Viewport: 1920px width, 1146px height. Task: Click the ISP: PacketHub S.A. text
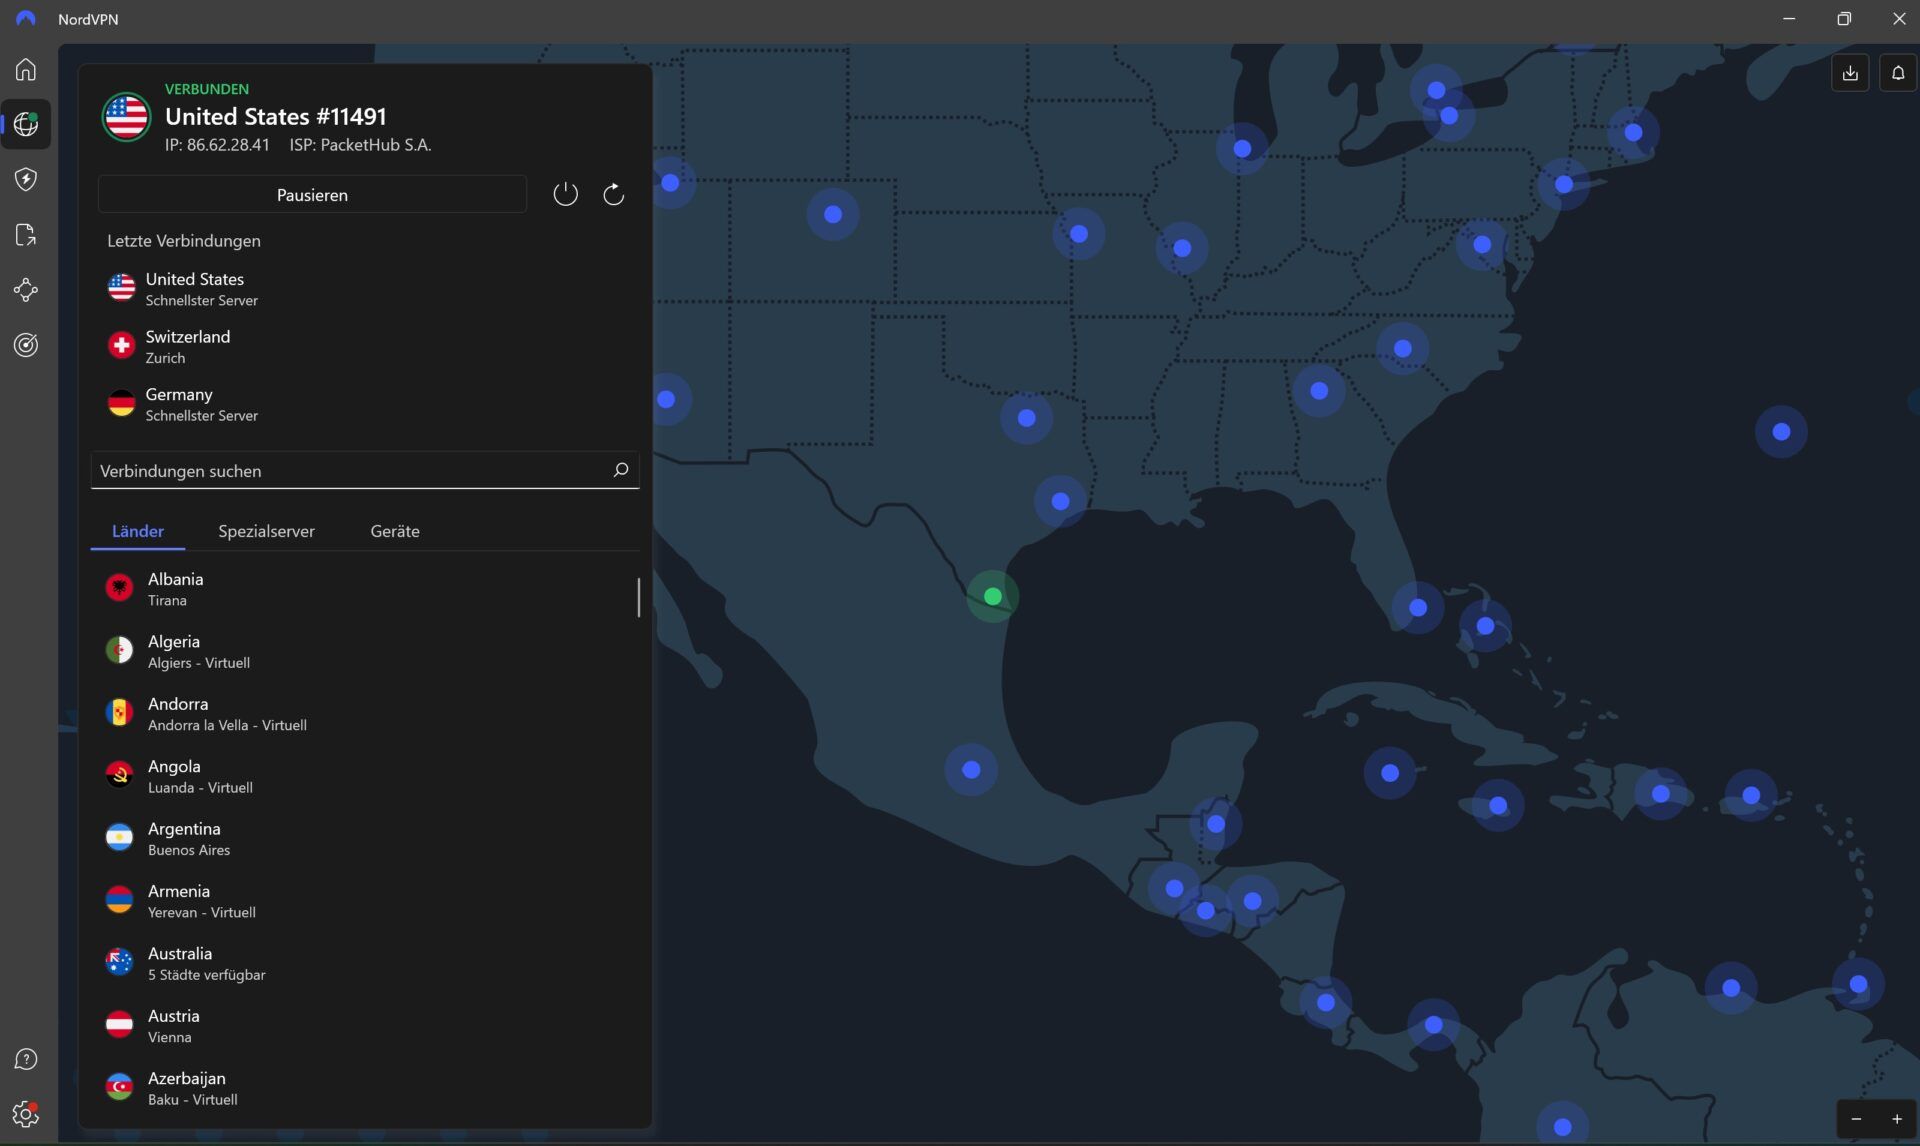click(360, 145)
